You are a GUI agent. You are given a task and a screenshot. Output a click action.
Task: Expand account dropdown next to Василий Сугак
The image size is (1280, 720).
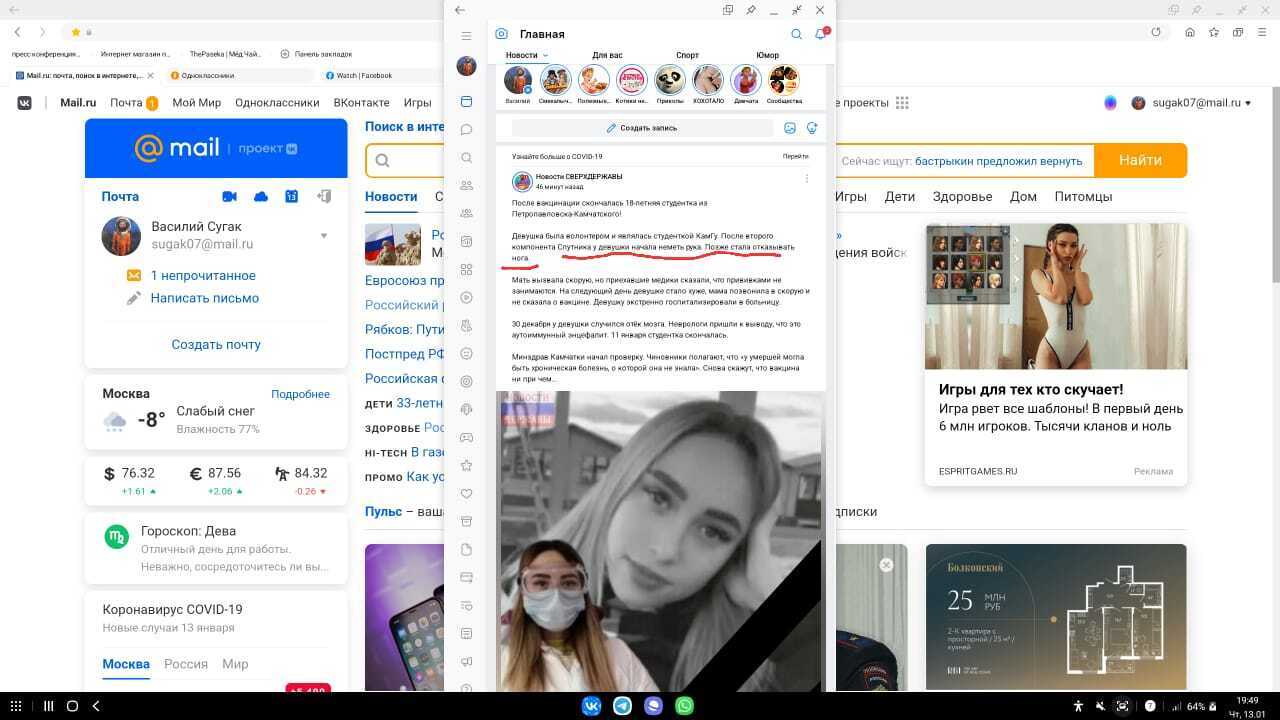[323, 236]
